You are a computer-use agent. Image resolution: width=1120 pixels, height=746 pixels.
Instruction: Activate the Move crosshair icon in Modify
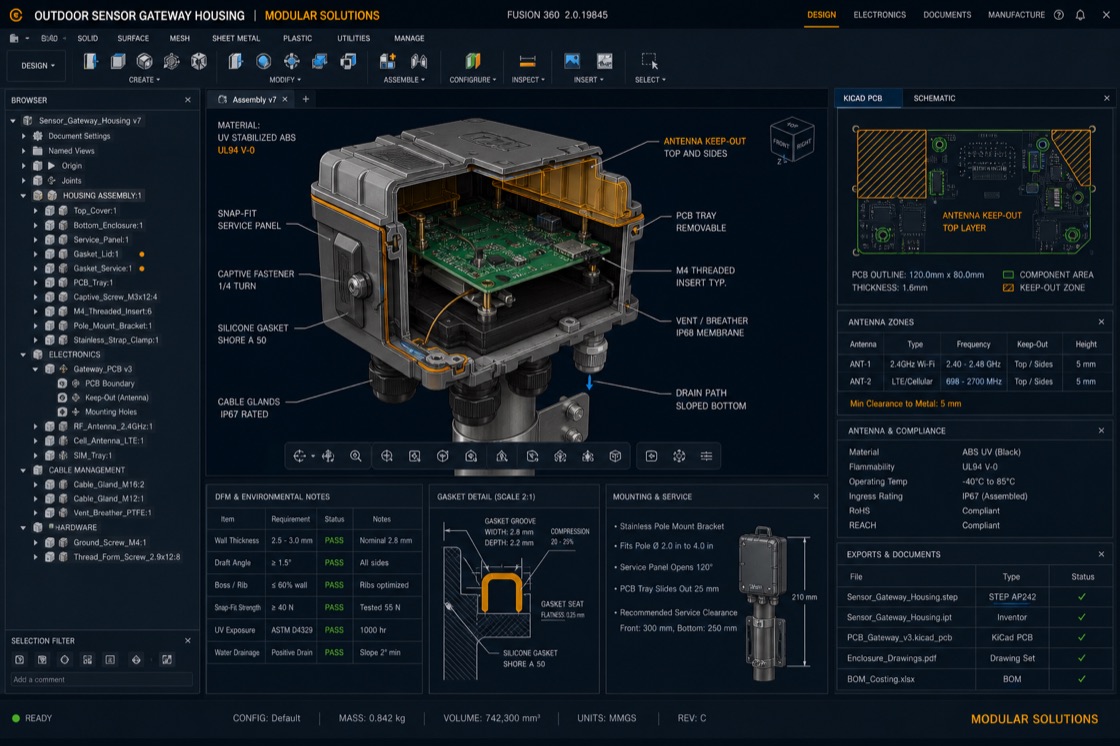pyautogui.click(x=291, y=61)
